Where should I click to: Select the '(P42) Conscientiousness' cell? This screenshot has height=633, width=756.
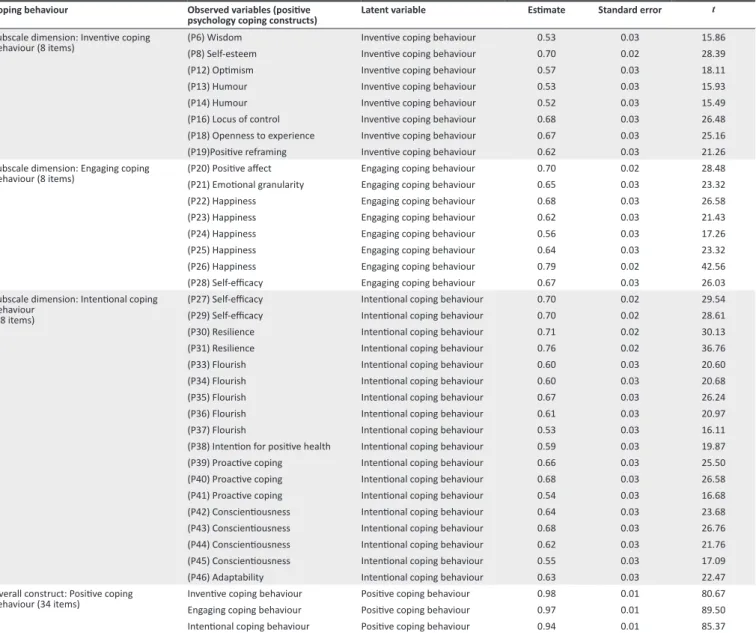pos(239,512)
